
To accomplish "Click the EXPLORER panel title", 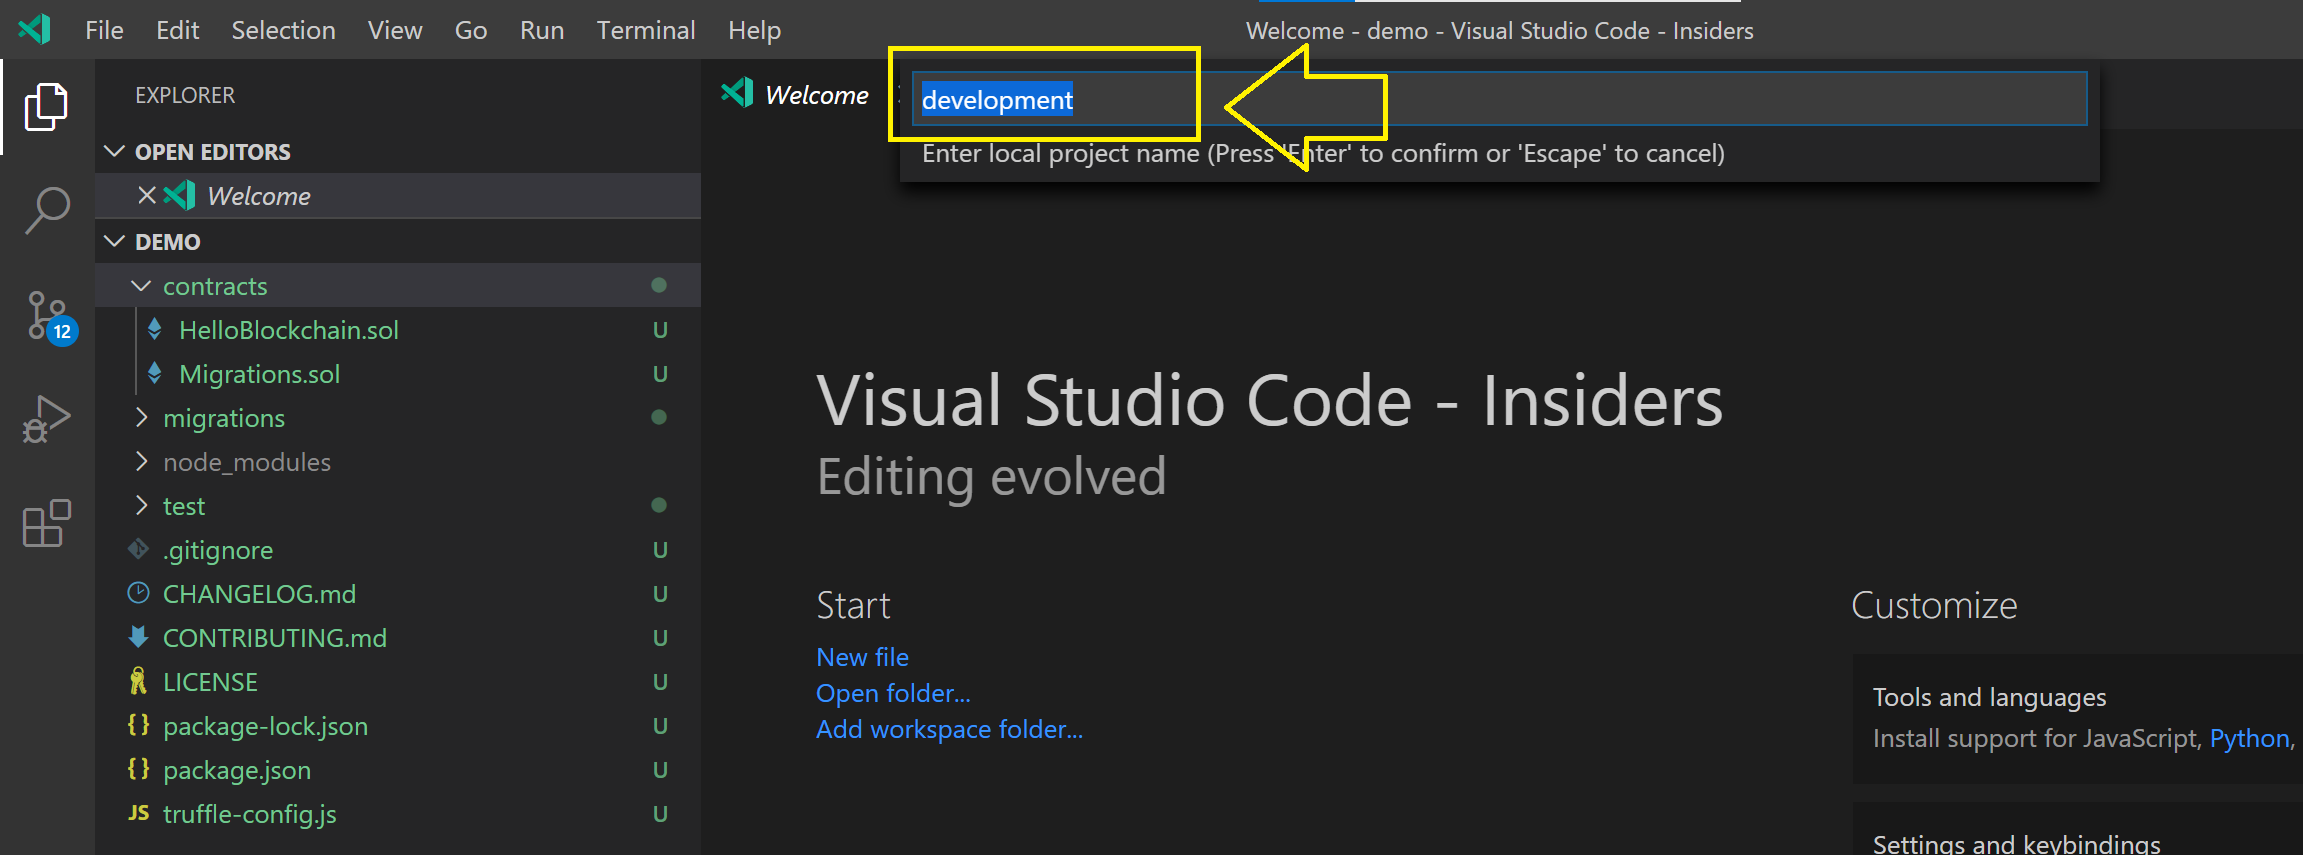I will (185, 95).
